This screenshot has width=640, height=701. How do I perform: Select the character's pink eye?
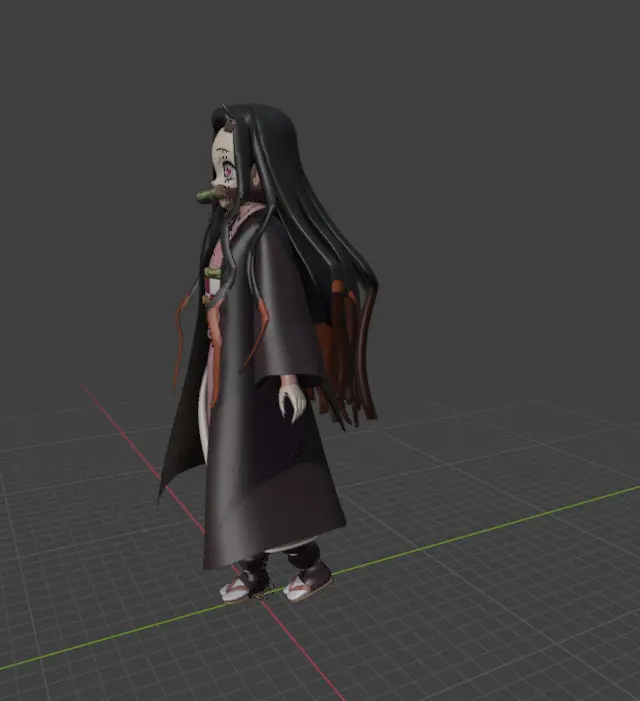228,170
